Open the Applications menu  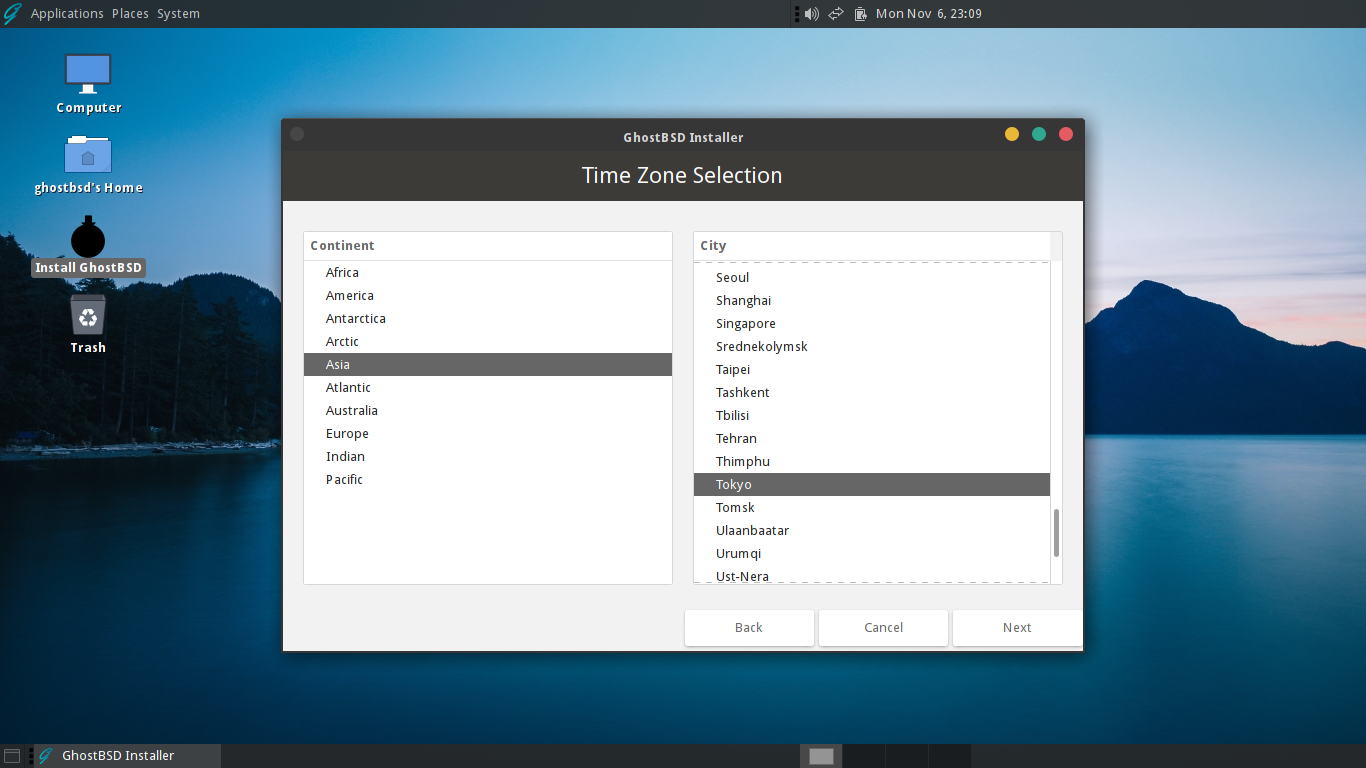tap(67, 14)
